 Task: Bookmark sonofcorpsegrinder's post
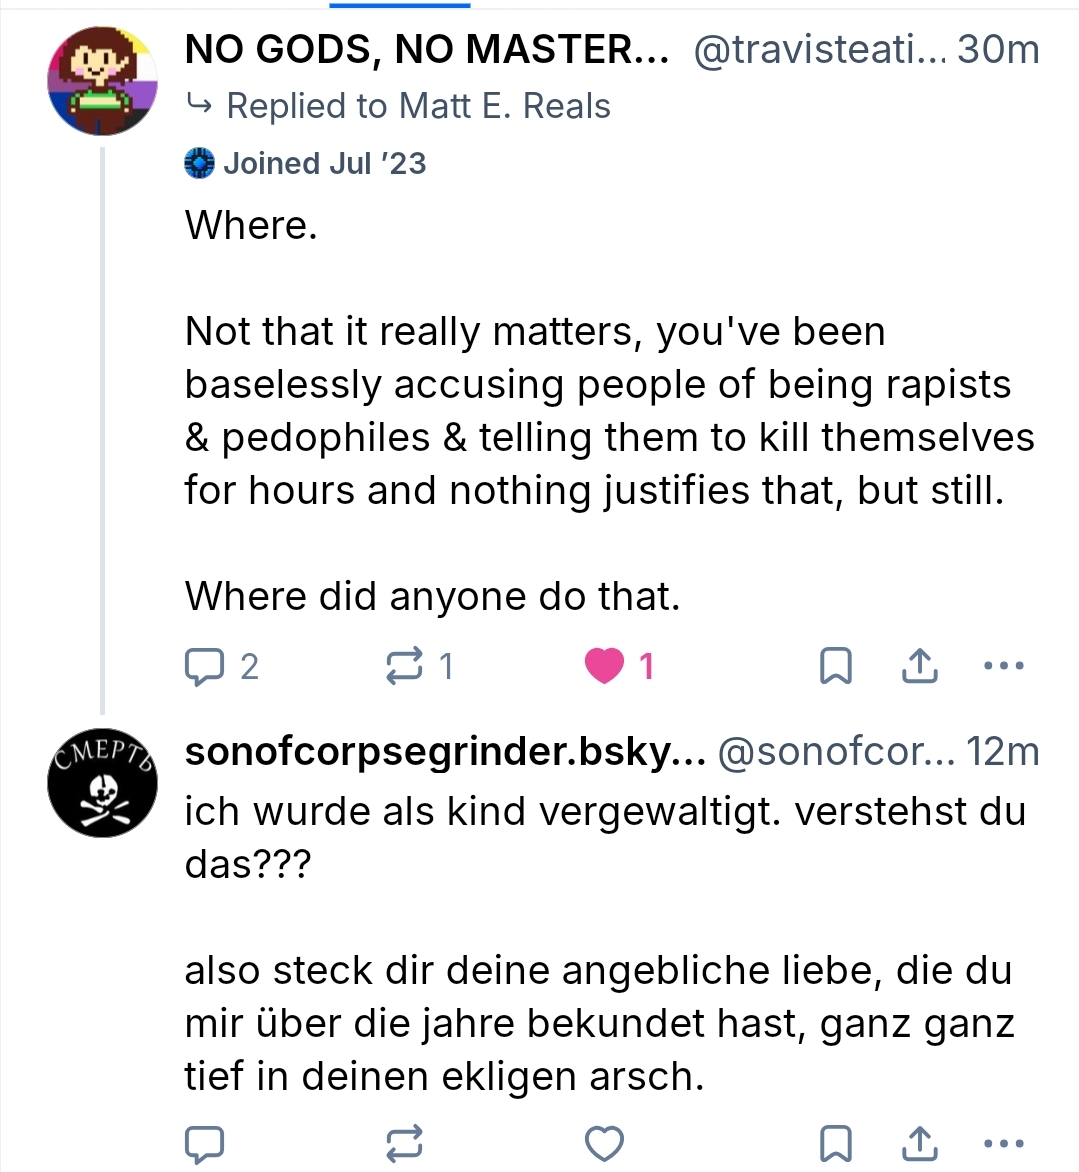coord(835,1144)
